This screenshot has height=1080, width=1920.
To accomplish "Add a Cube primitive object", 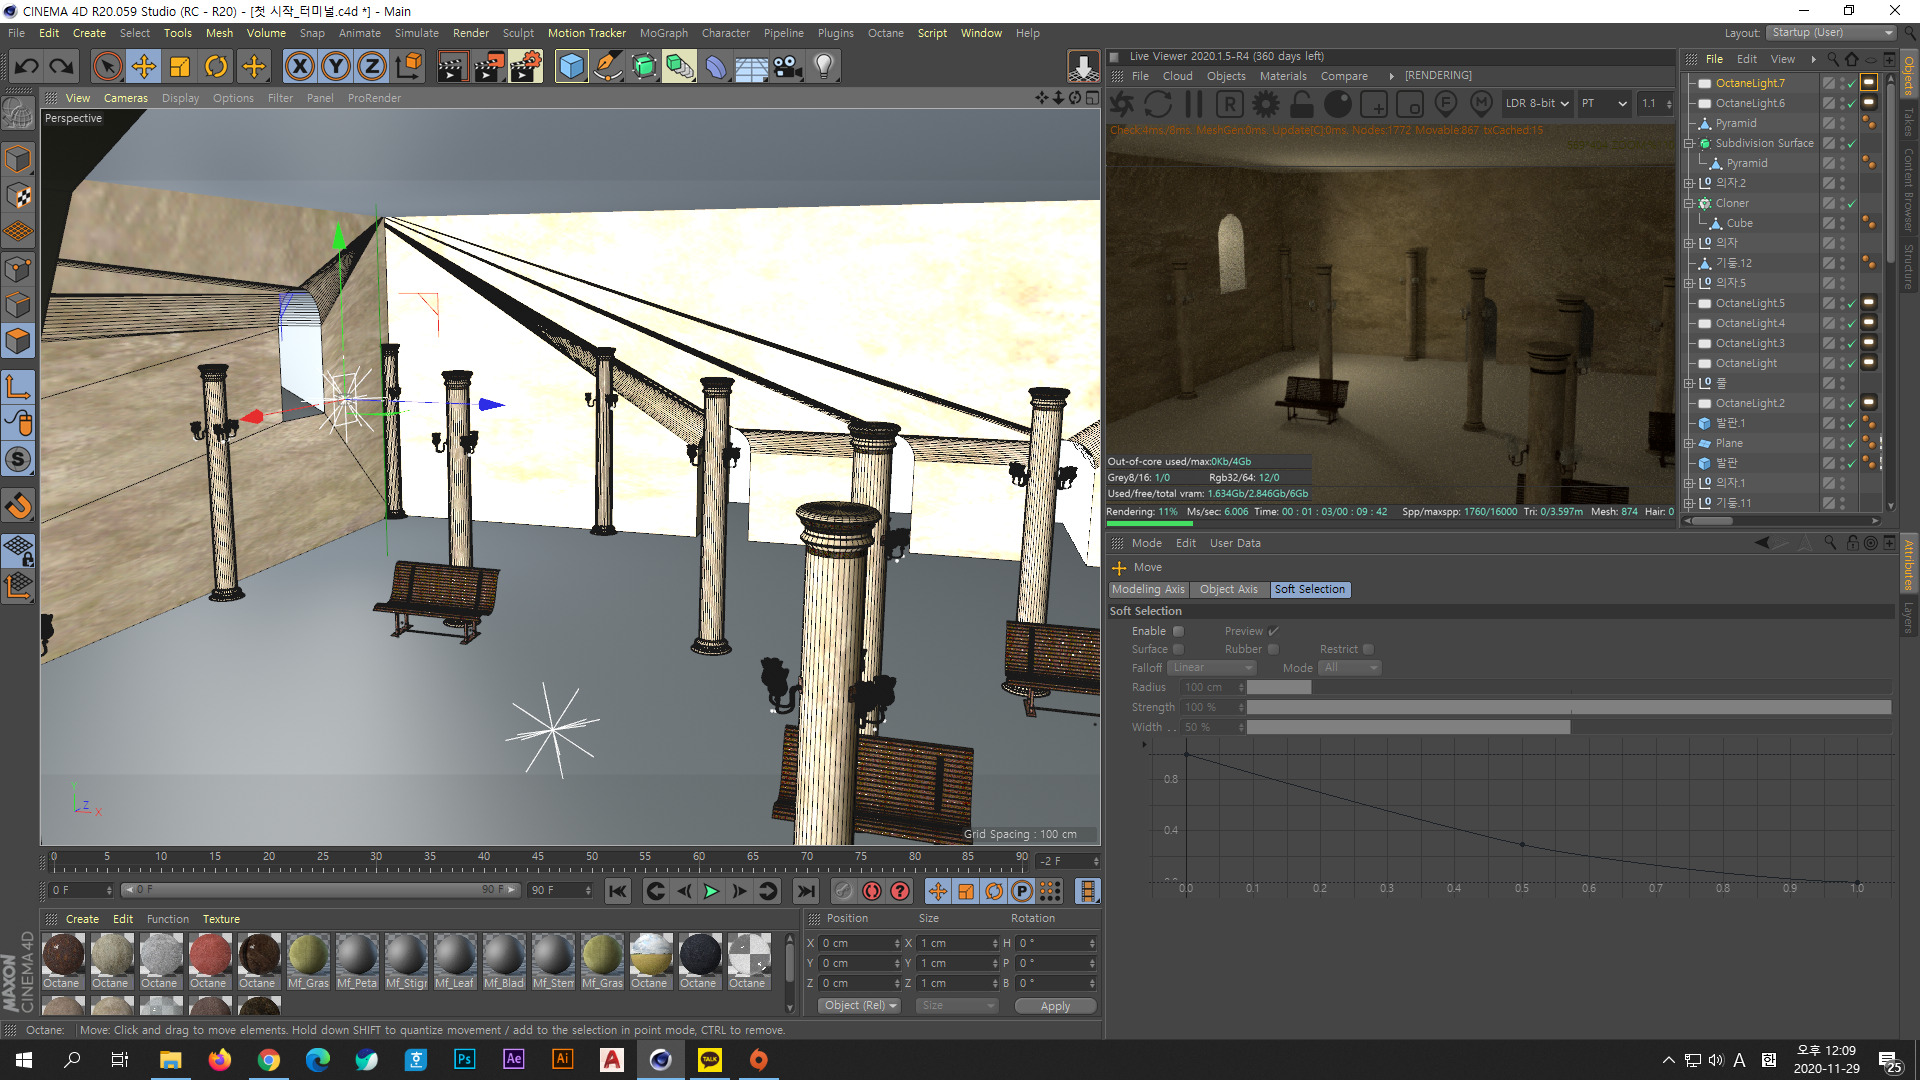I will [572, 67].
